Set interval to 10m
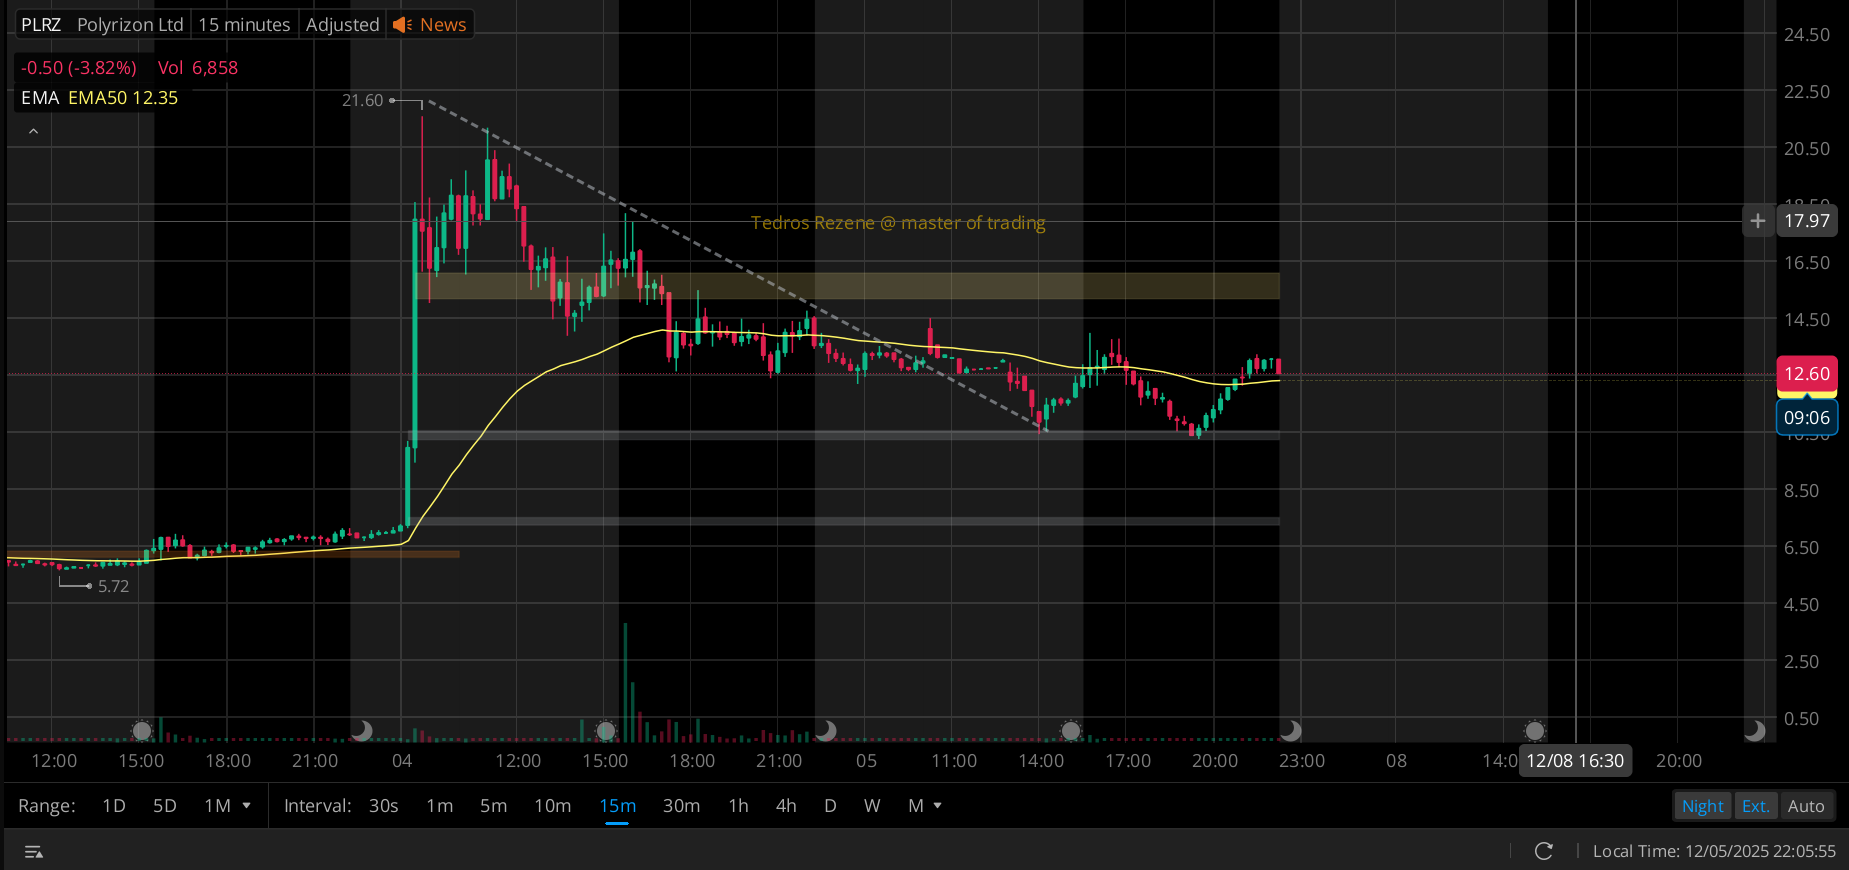The width and height of the screenshot is (1849, 870). [553, 806]
